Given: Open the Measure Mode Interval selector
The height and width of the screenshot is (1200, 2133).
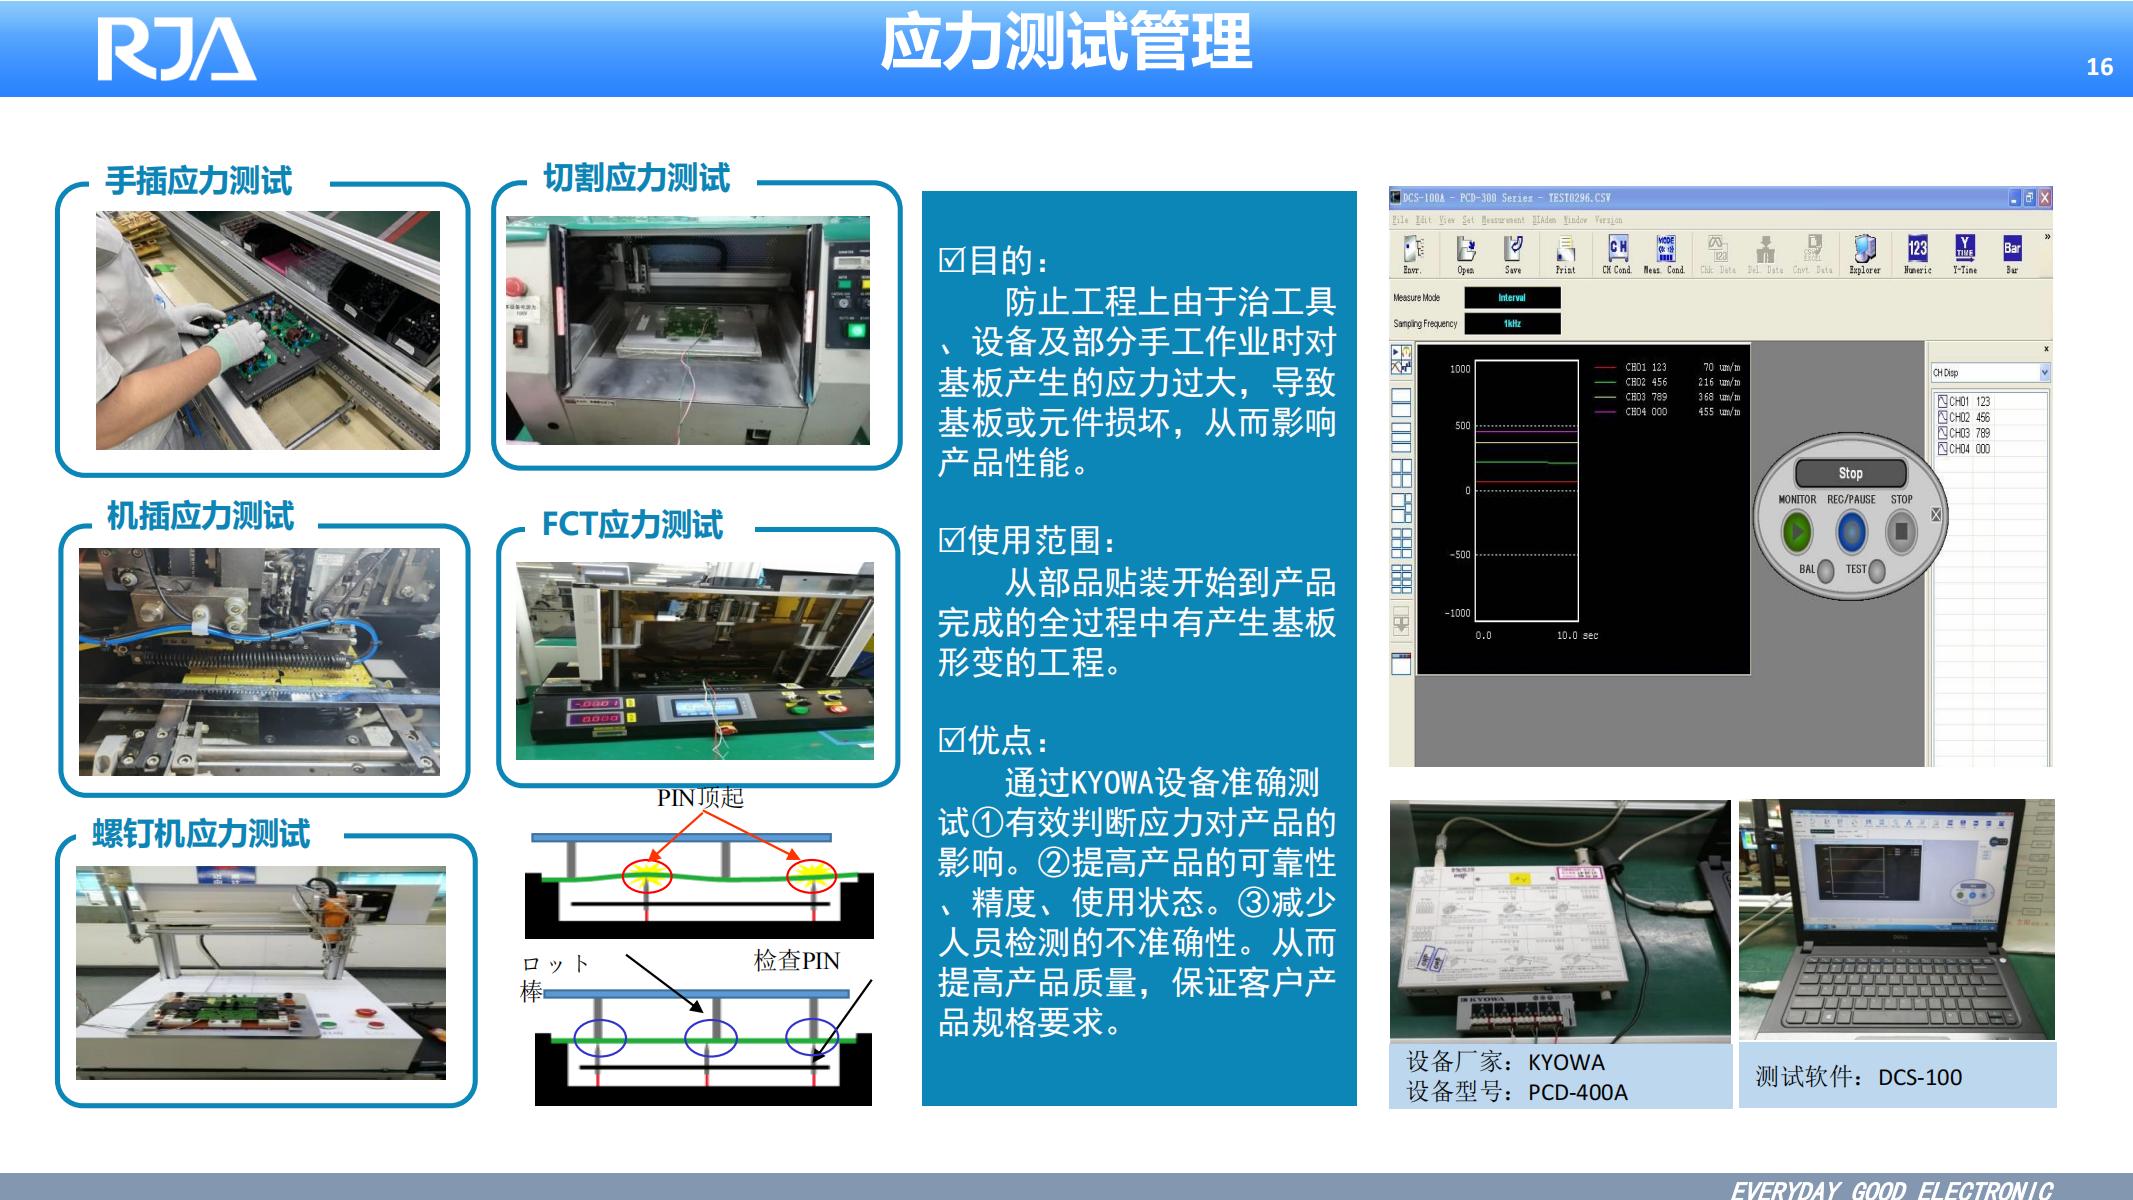Looking at the screenshot, I should [1512, 297].
